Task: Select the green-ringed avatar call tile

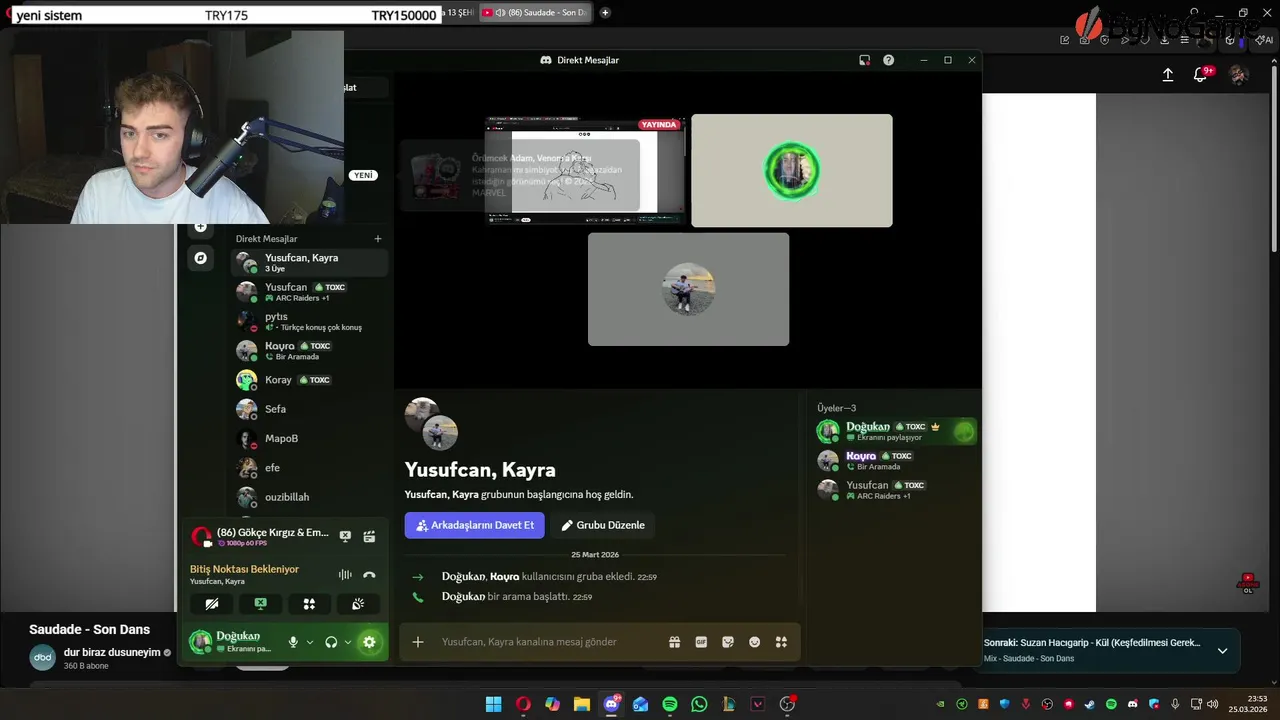Action: point(792,171)
